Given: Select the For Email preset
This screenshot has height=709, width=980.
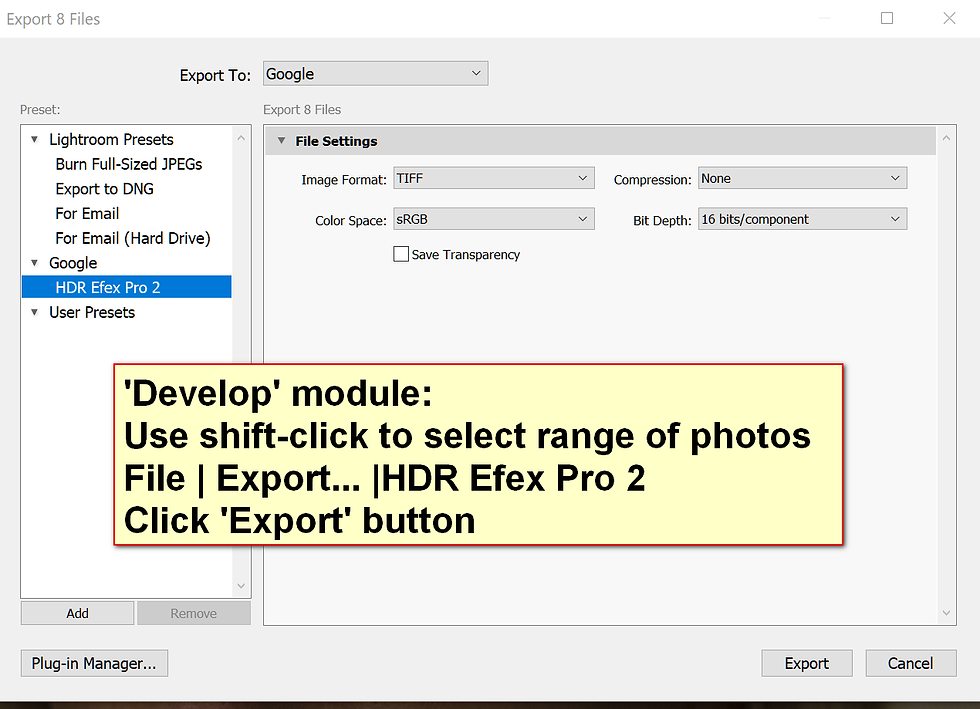Looking at the screenshot, I should pos(87,213).
